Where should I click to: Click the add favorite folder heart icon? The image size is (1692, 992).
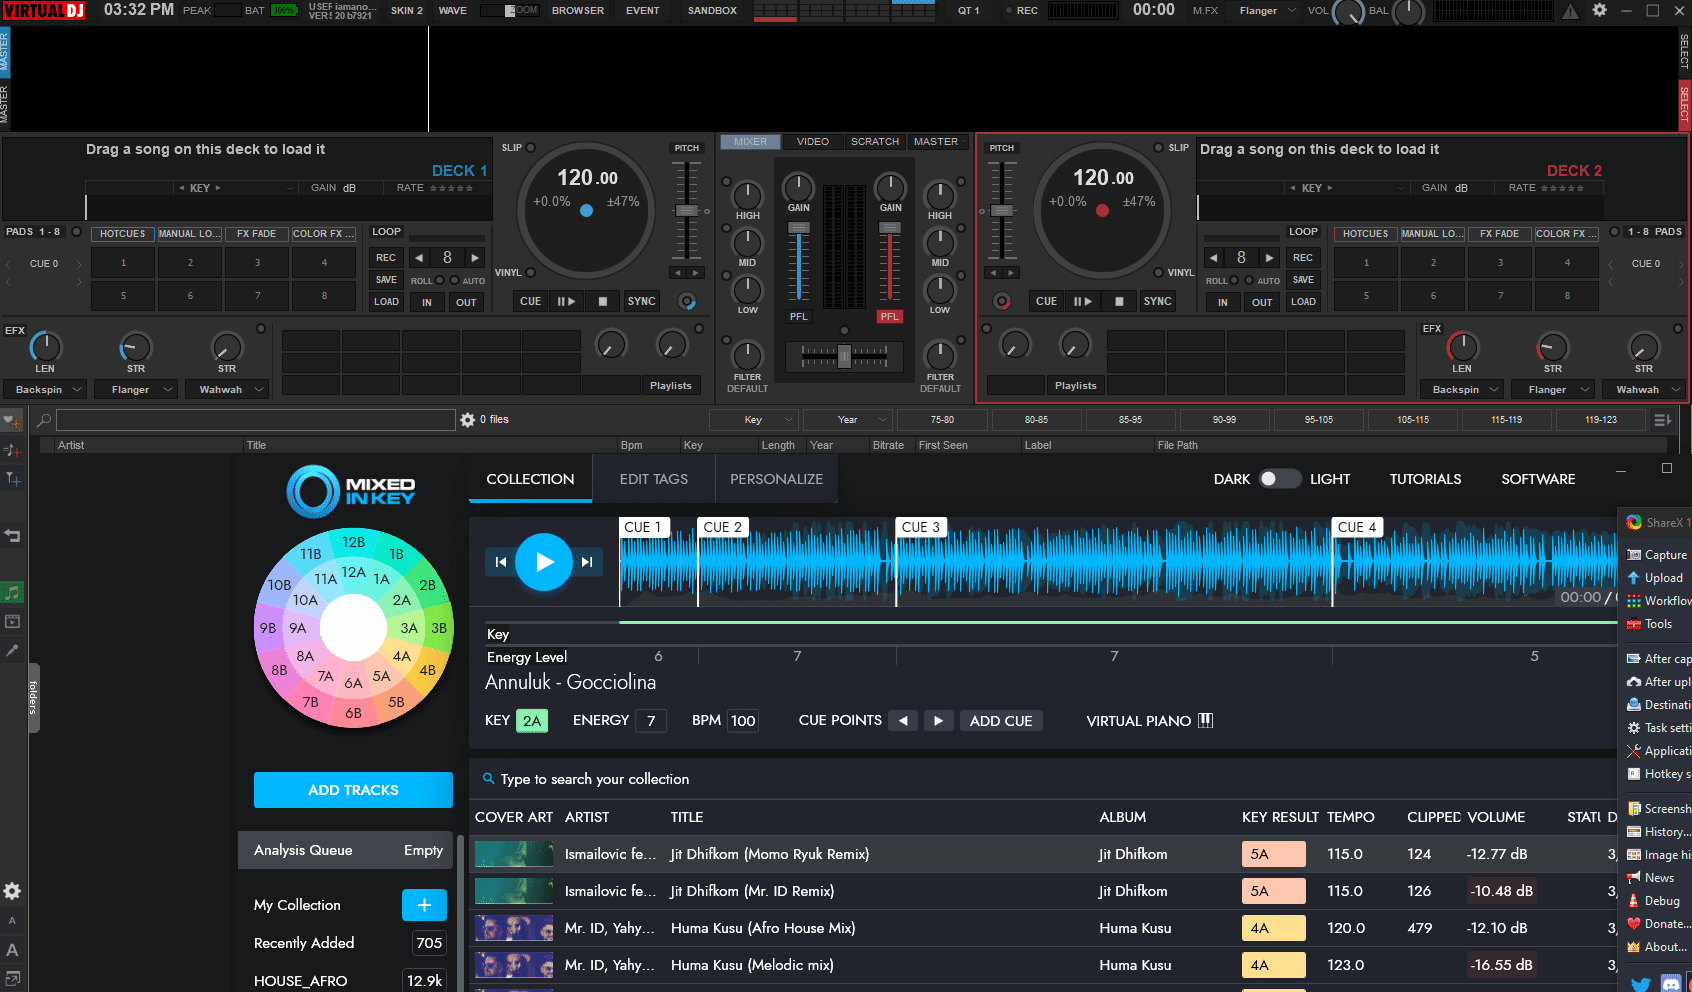12,420
